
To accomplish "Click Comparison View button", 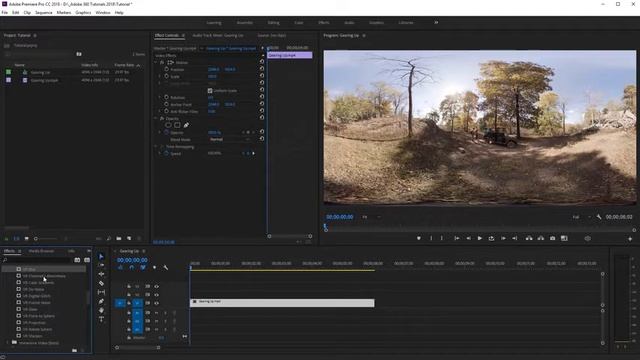I will tap(564, 238).
